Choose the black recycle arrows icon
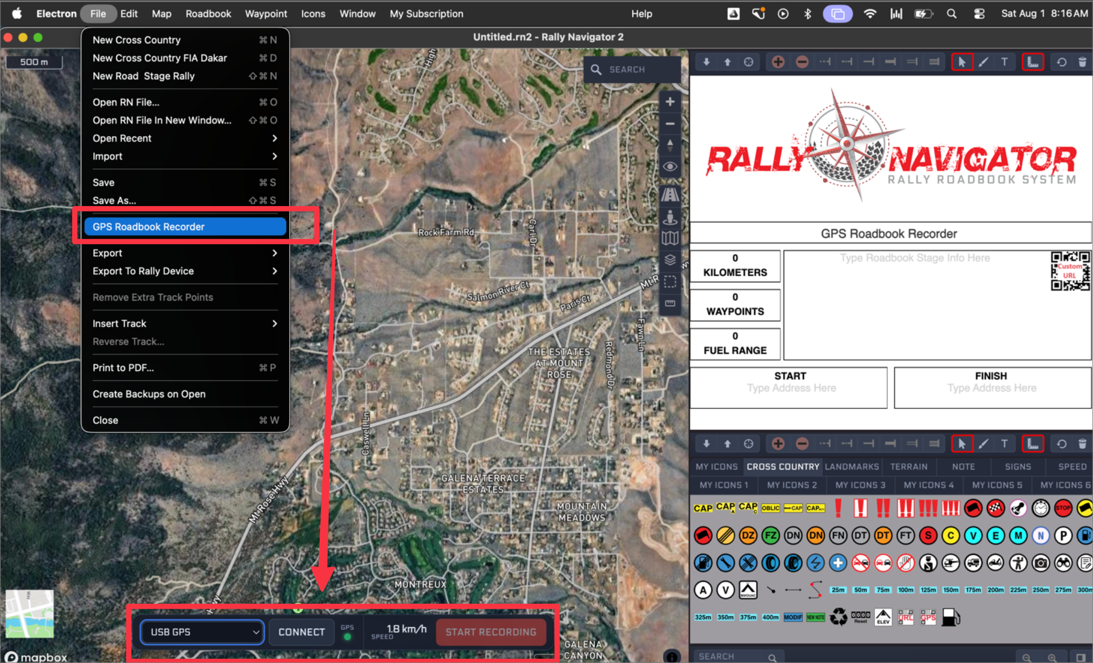Image resolution: width=1093 pixels, height=663 pixels. point(838,617)
